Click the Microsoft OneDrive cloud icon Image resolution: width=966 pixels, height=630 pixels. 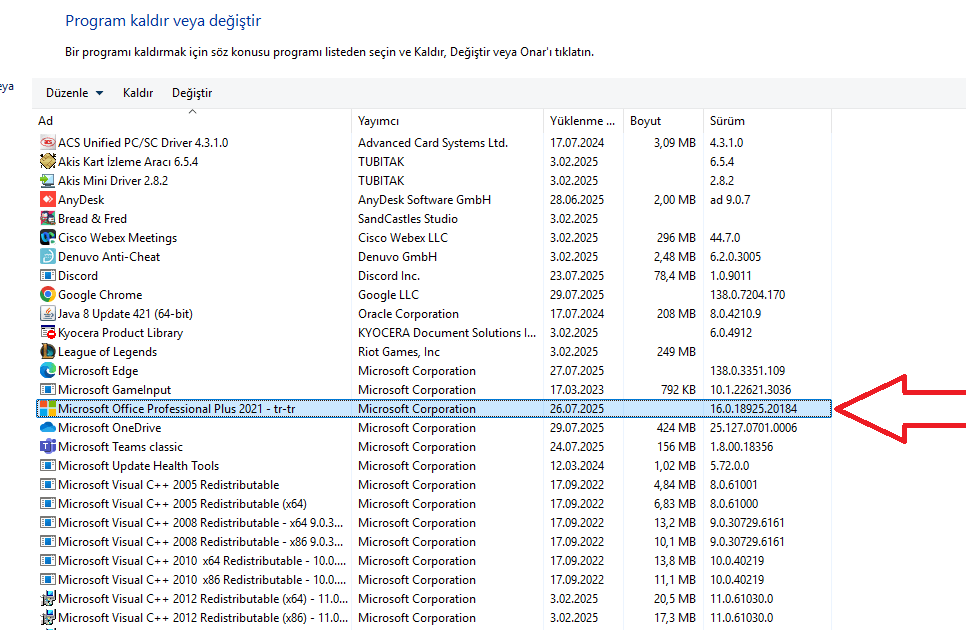47,427
